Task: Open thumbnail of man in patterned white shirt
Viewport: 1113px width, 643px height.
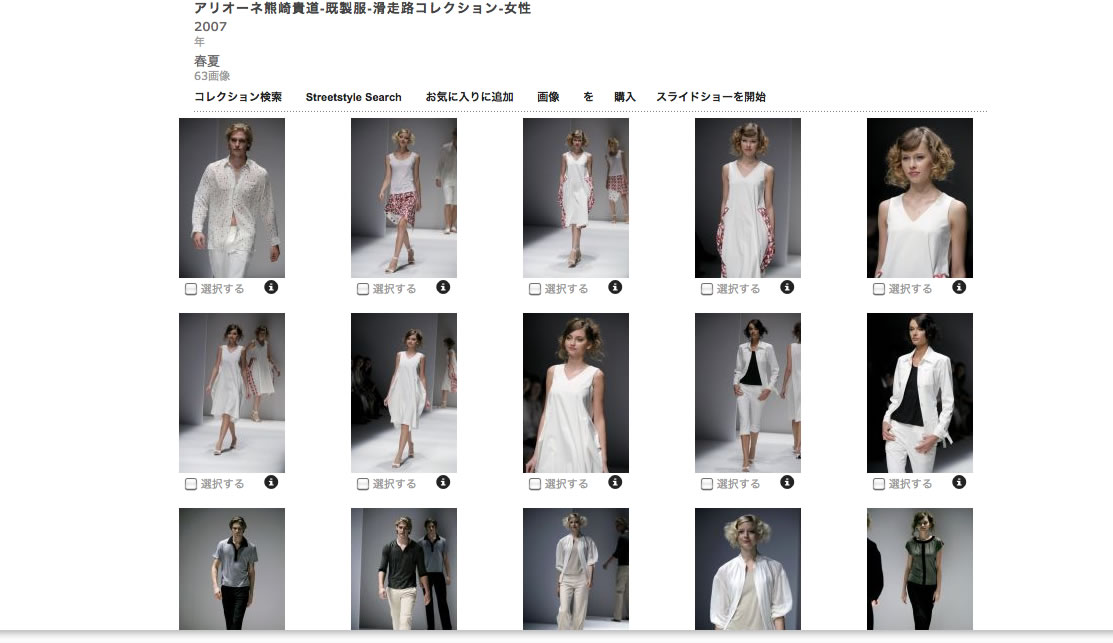Action: 232,198
